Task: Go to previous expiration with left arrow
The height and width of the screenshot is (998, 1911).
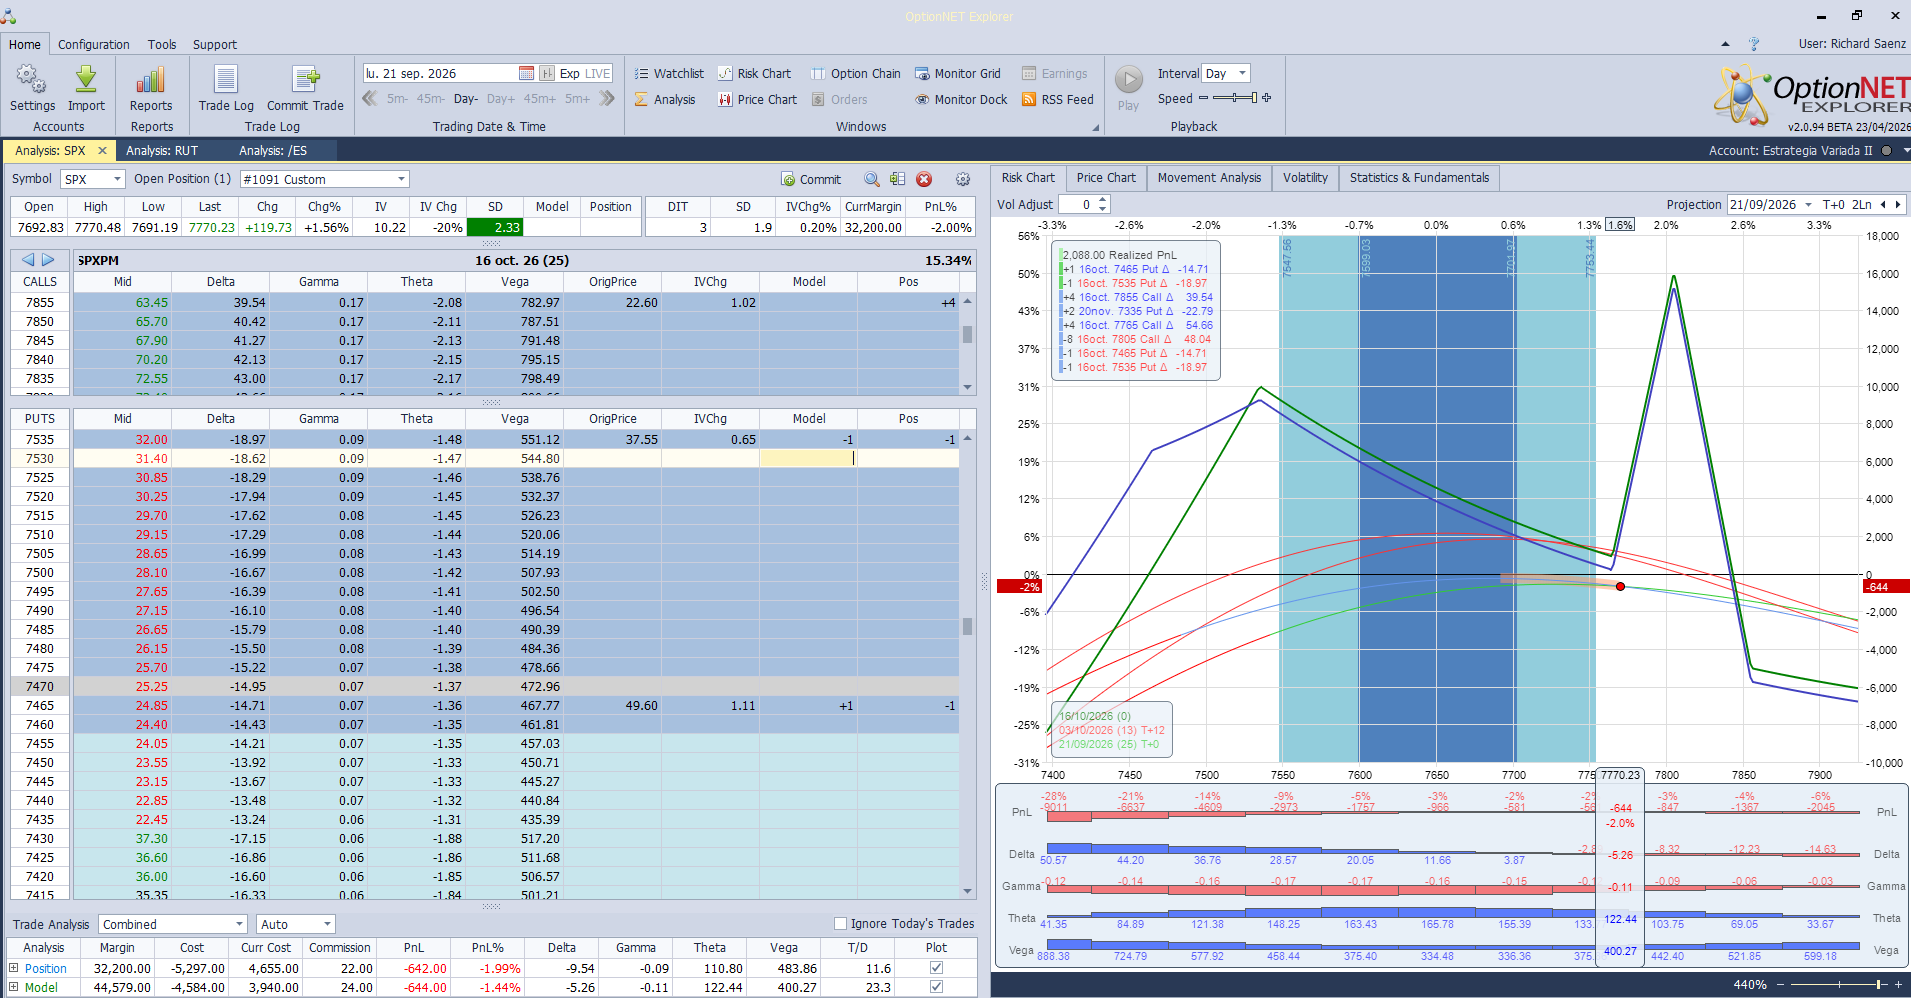Action: (x=28, y=260)
